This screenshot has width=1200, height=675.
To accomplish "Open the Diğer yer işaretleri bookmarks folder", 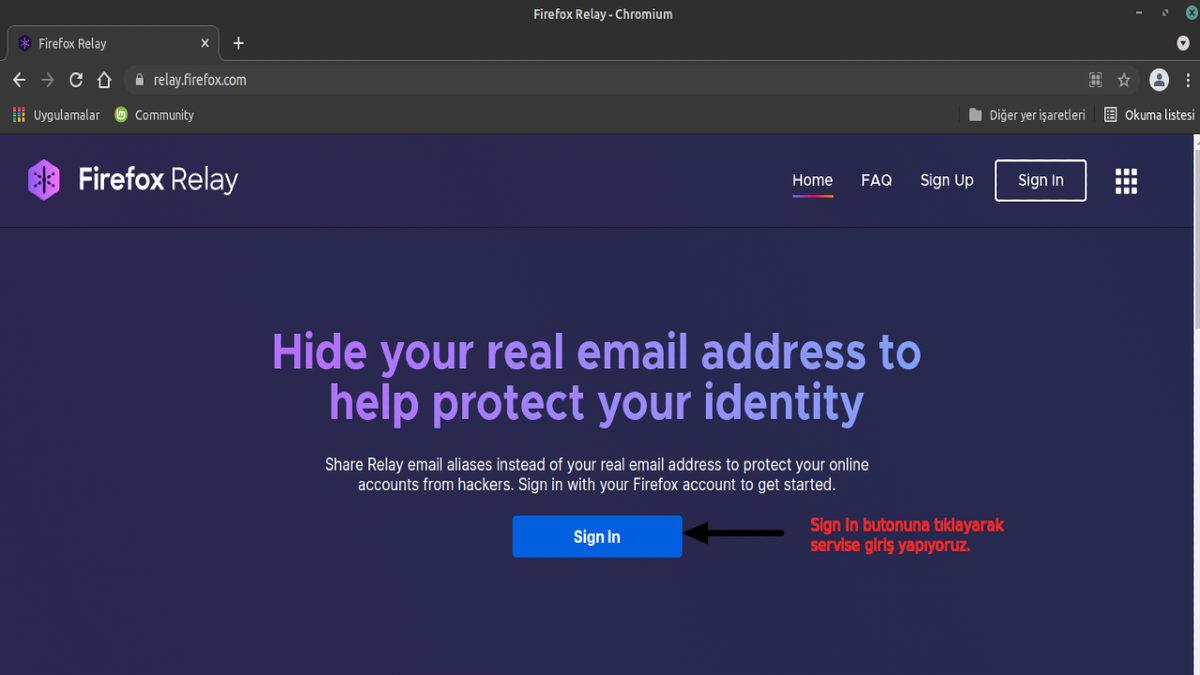I will [x=1026, y=114].
